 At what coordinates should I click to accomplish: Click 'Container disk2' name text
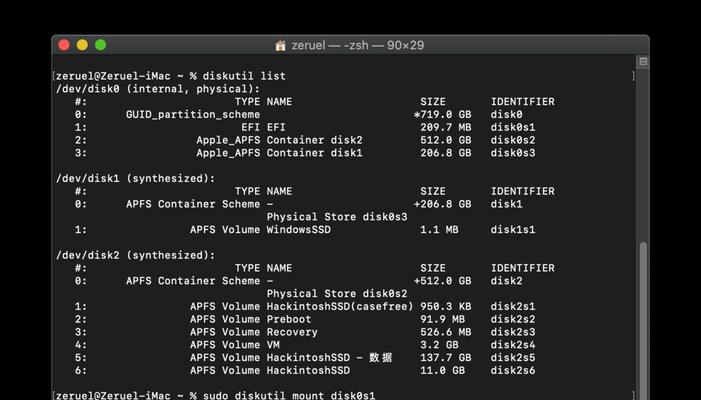(x=315, y=140)
